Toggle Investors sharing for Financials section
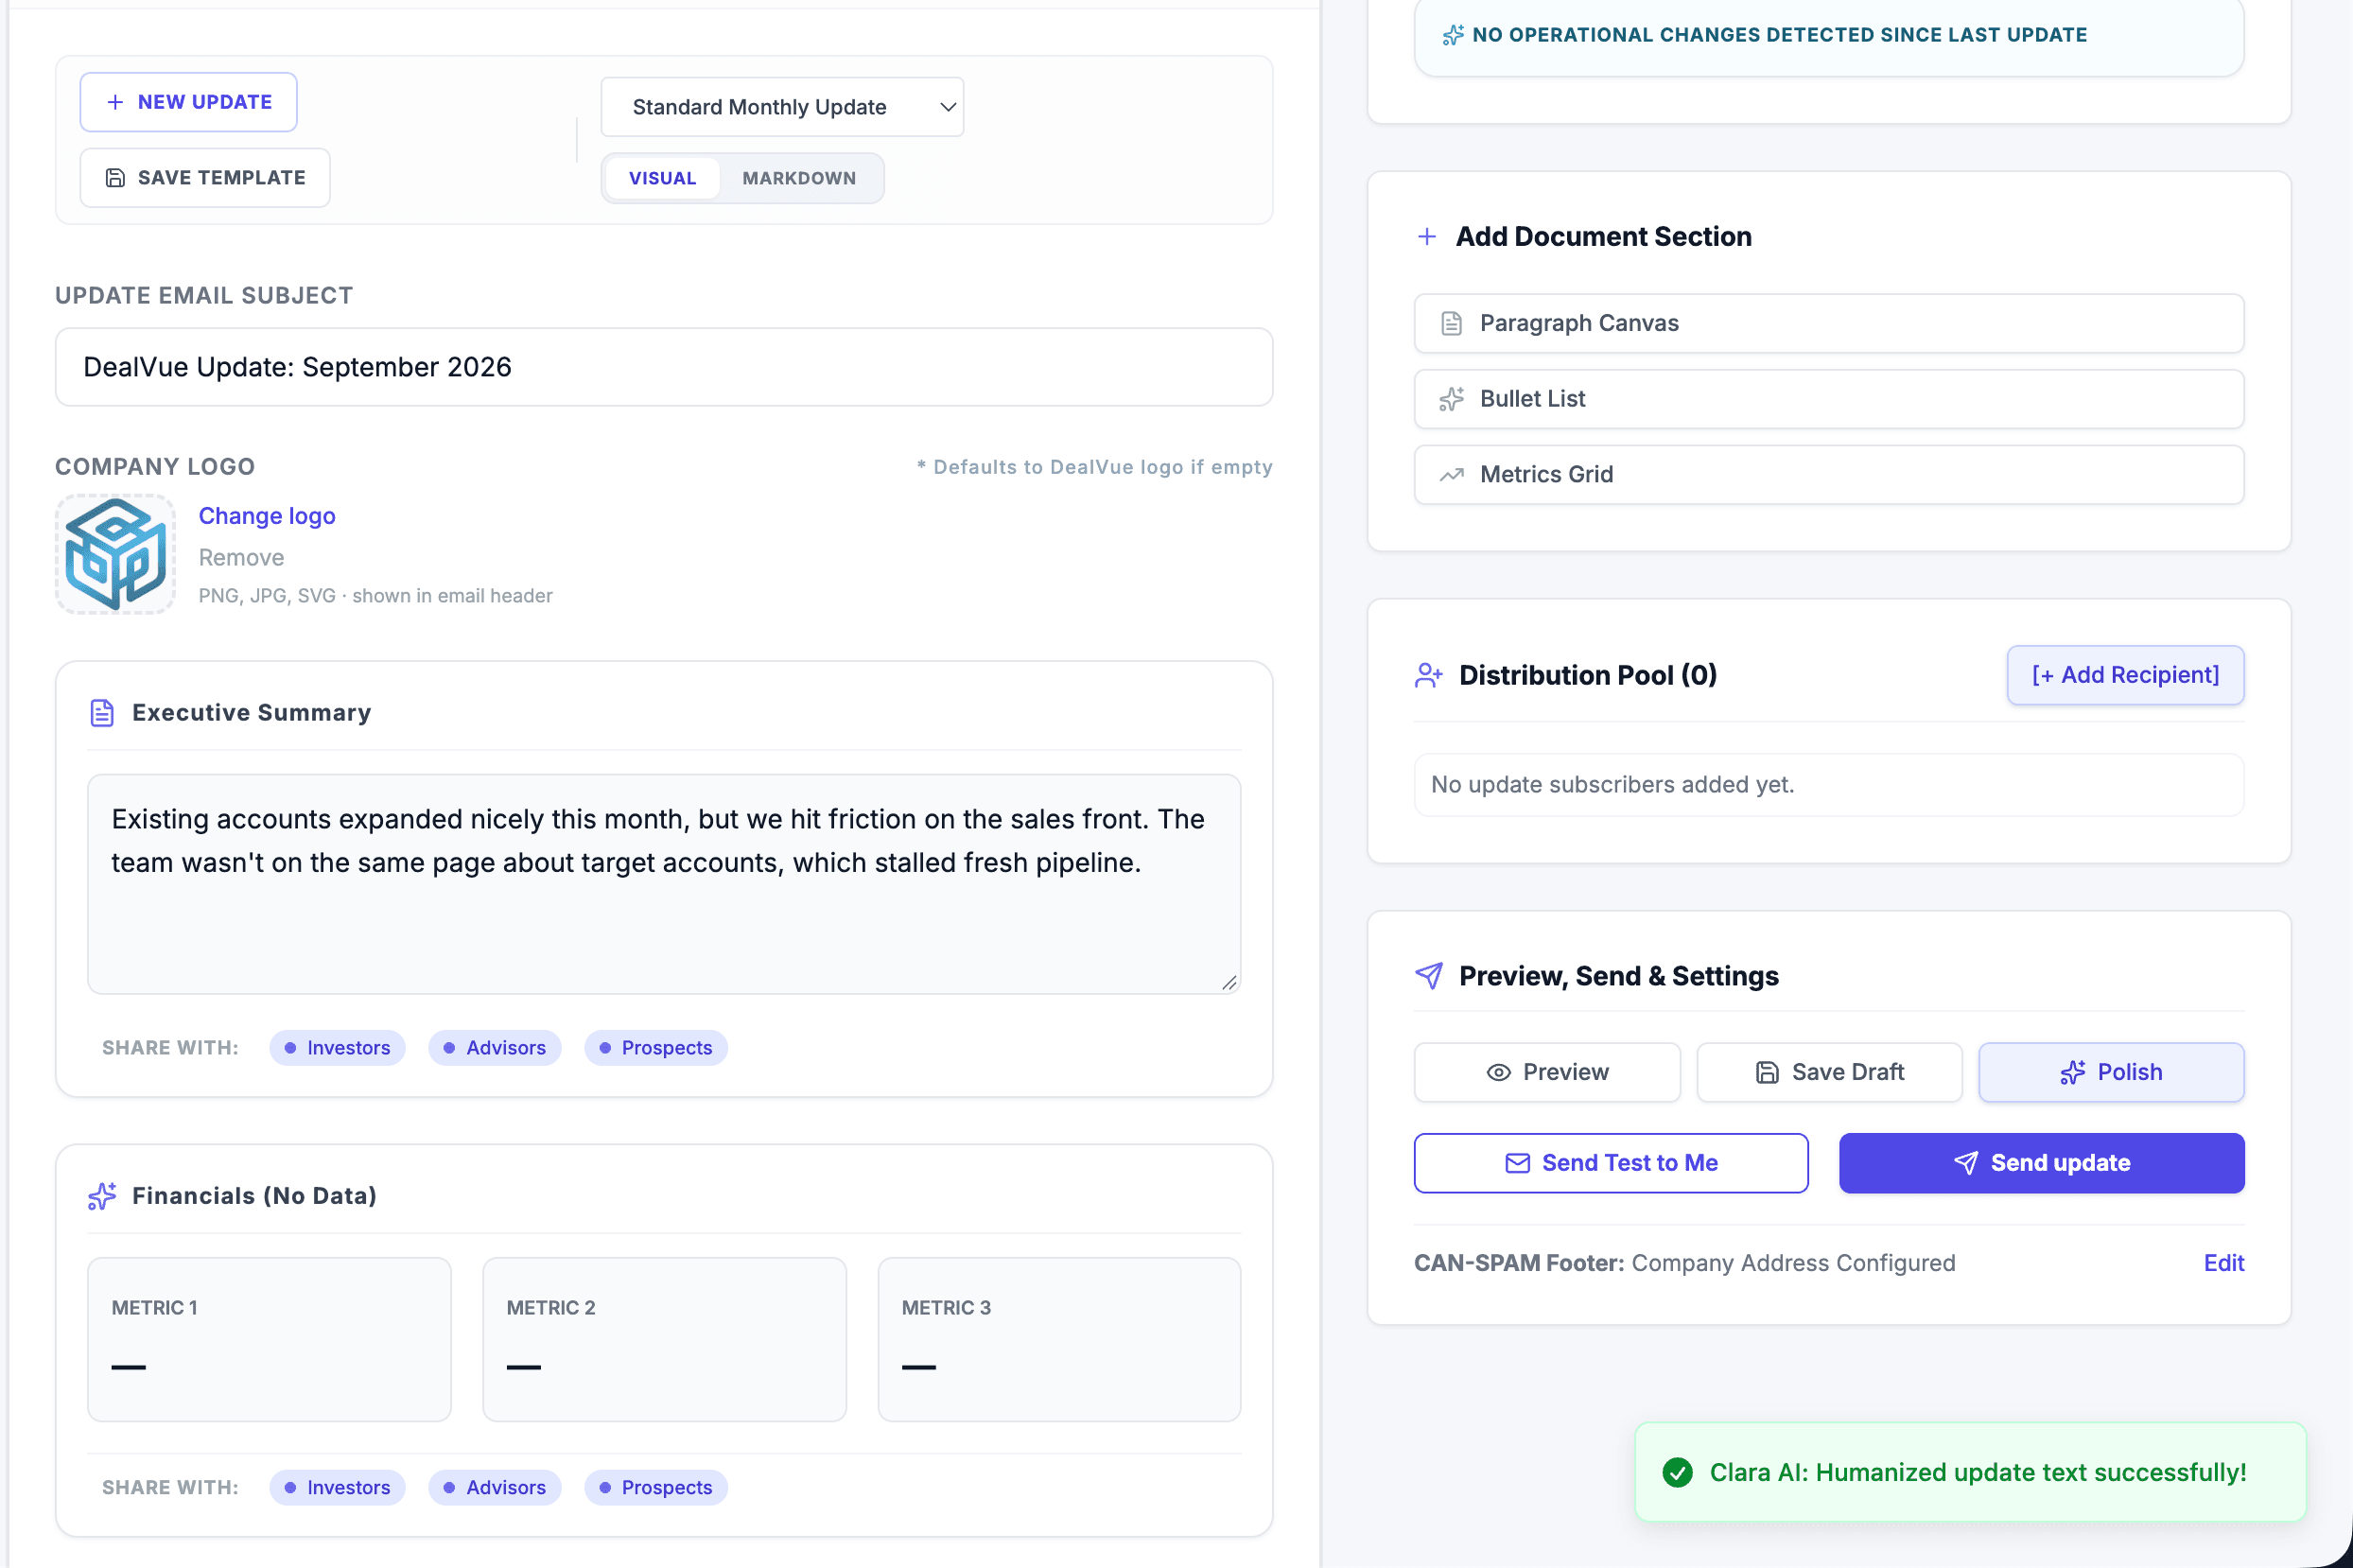This screenshot has width=2353, height=1568. (337, 1487)
